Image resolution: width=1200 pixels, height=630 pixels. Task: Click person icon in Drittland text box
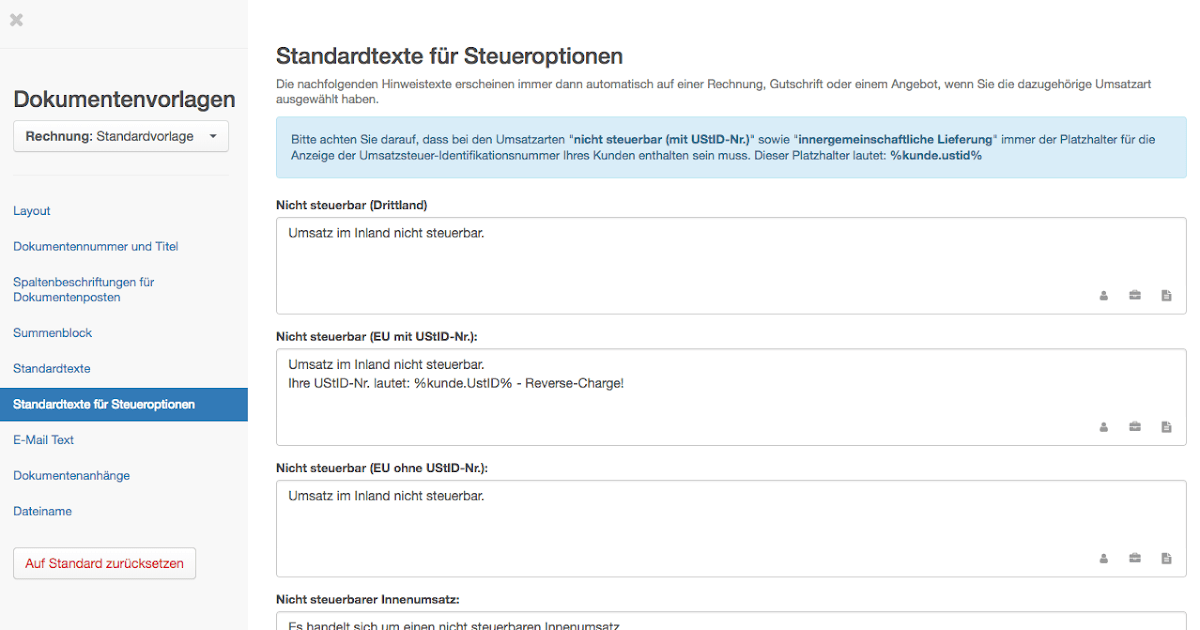click(1104, 295)
